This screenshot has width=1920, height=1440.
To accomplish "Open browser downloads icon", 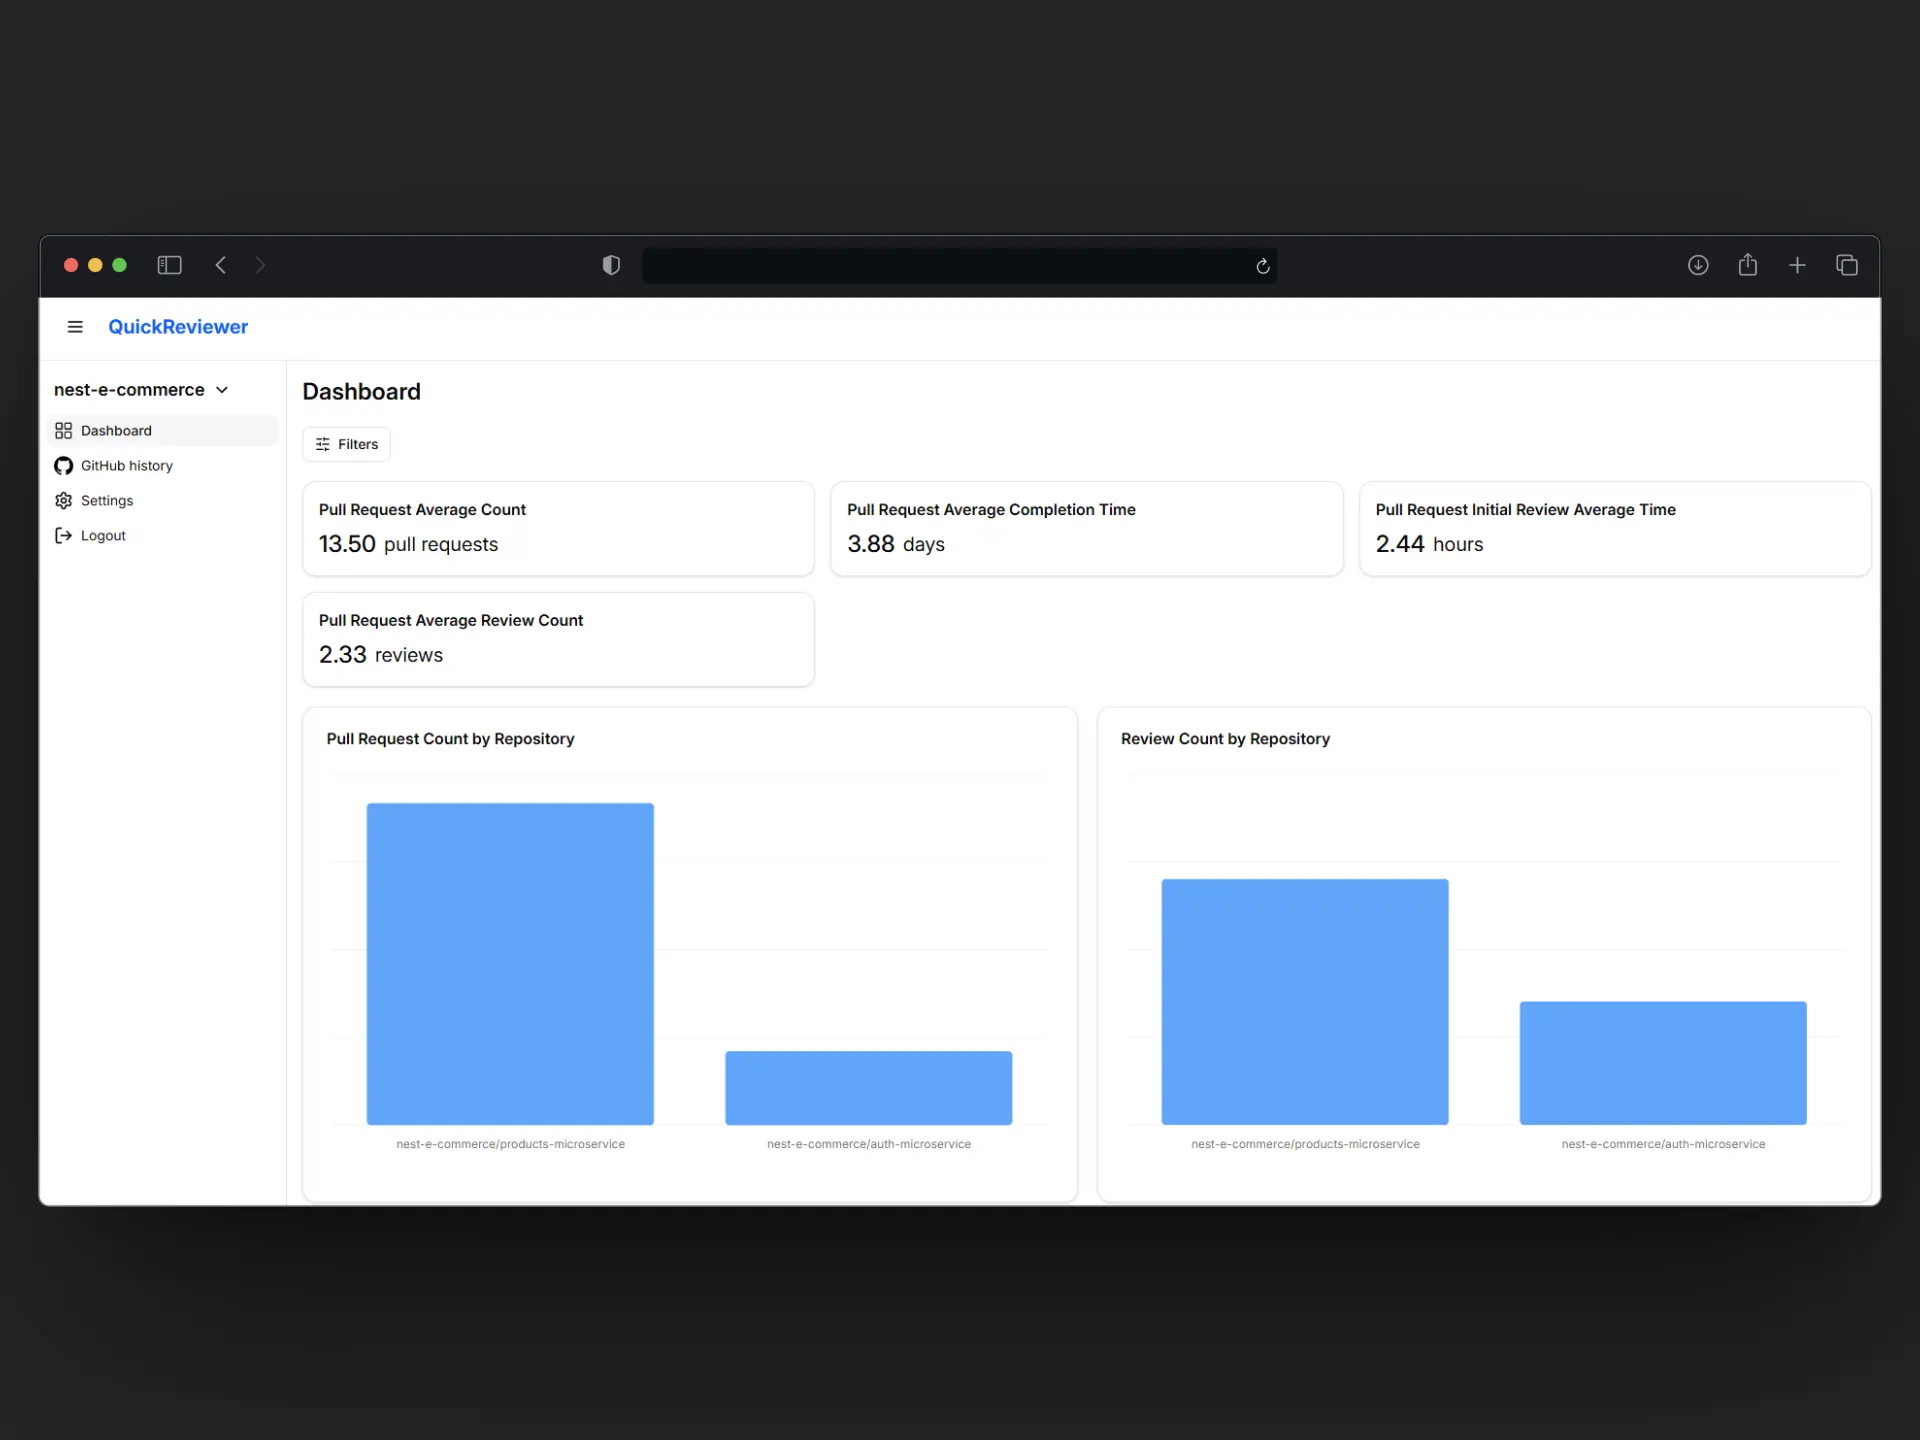I will [1698, 265].
